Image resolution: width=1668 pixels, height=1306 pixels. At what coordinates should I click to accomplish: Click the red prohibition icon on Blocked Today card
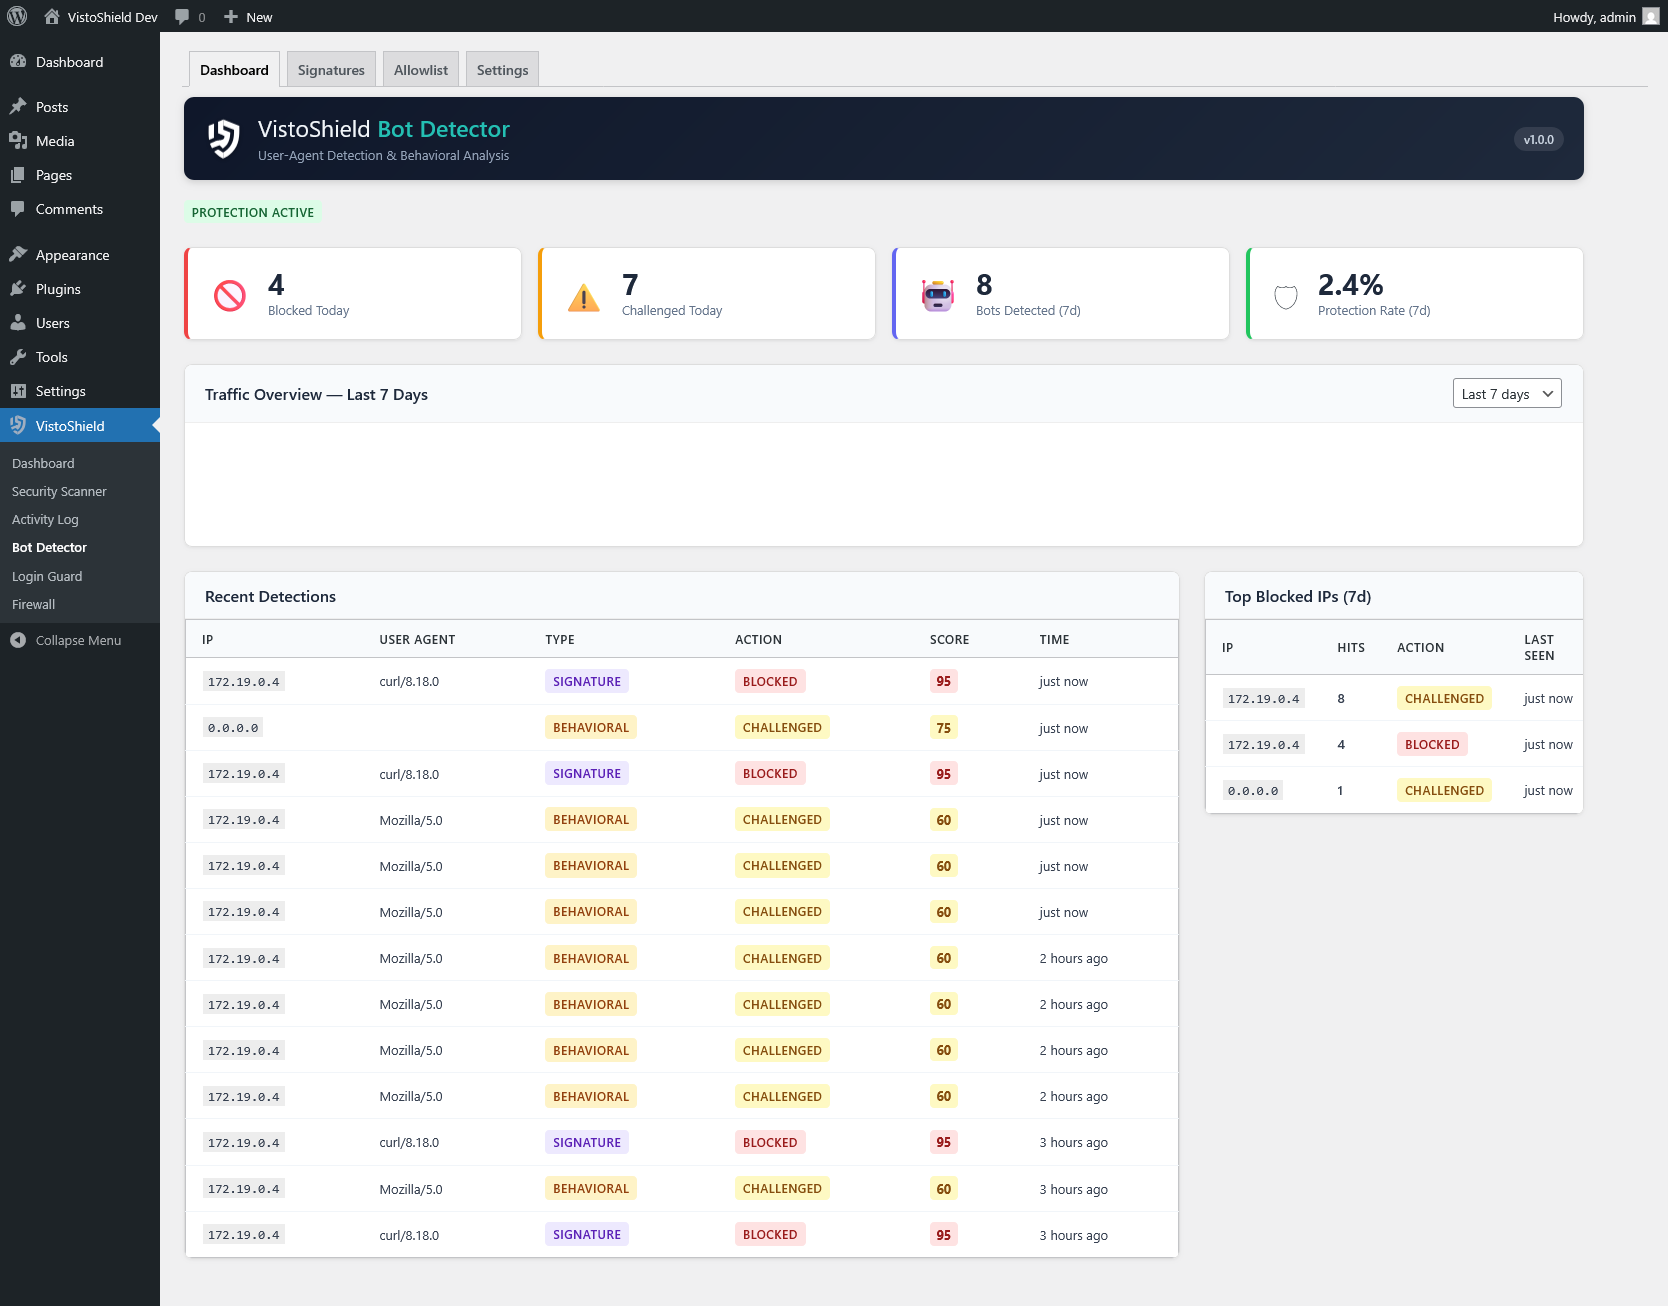(x=230, y=293)
